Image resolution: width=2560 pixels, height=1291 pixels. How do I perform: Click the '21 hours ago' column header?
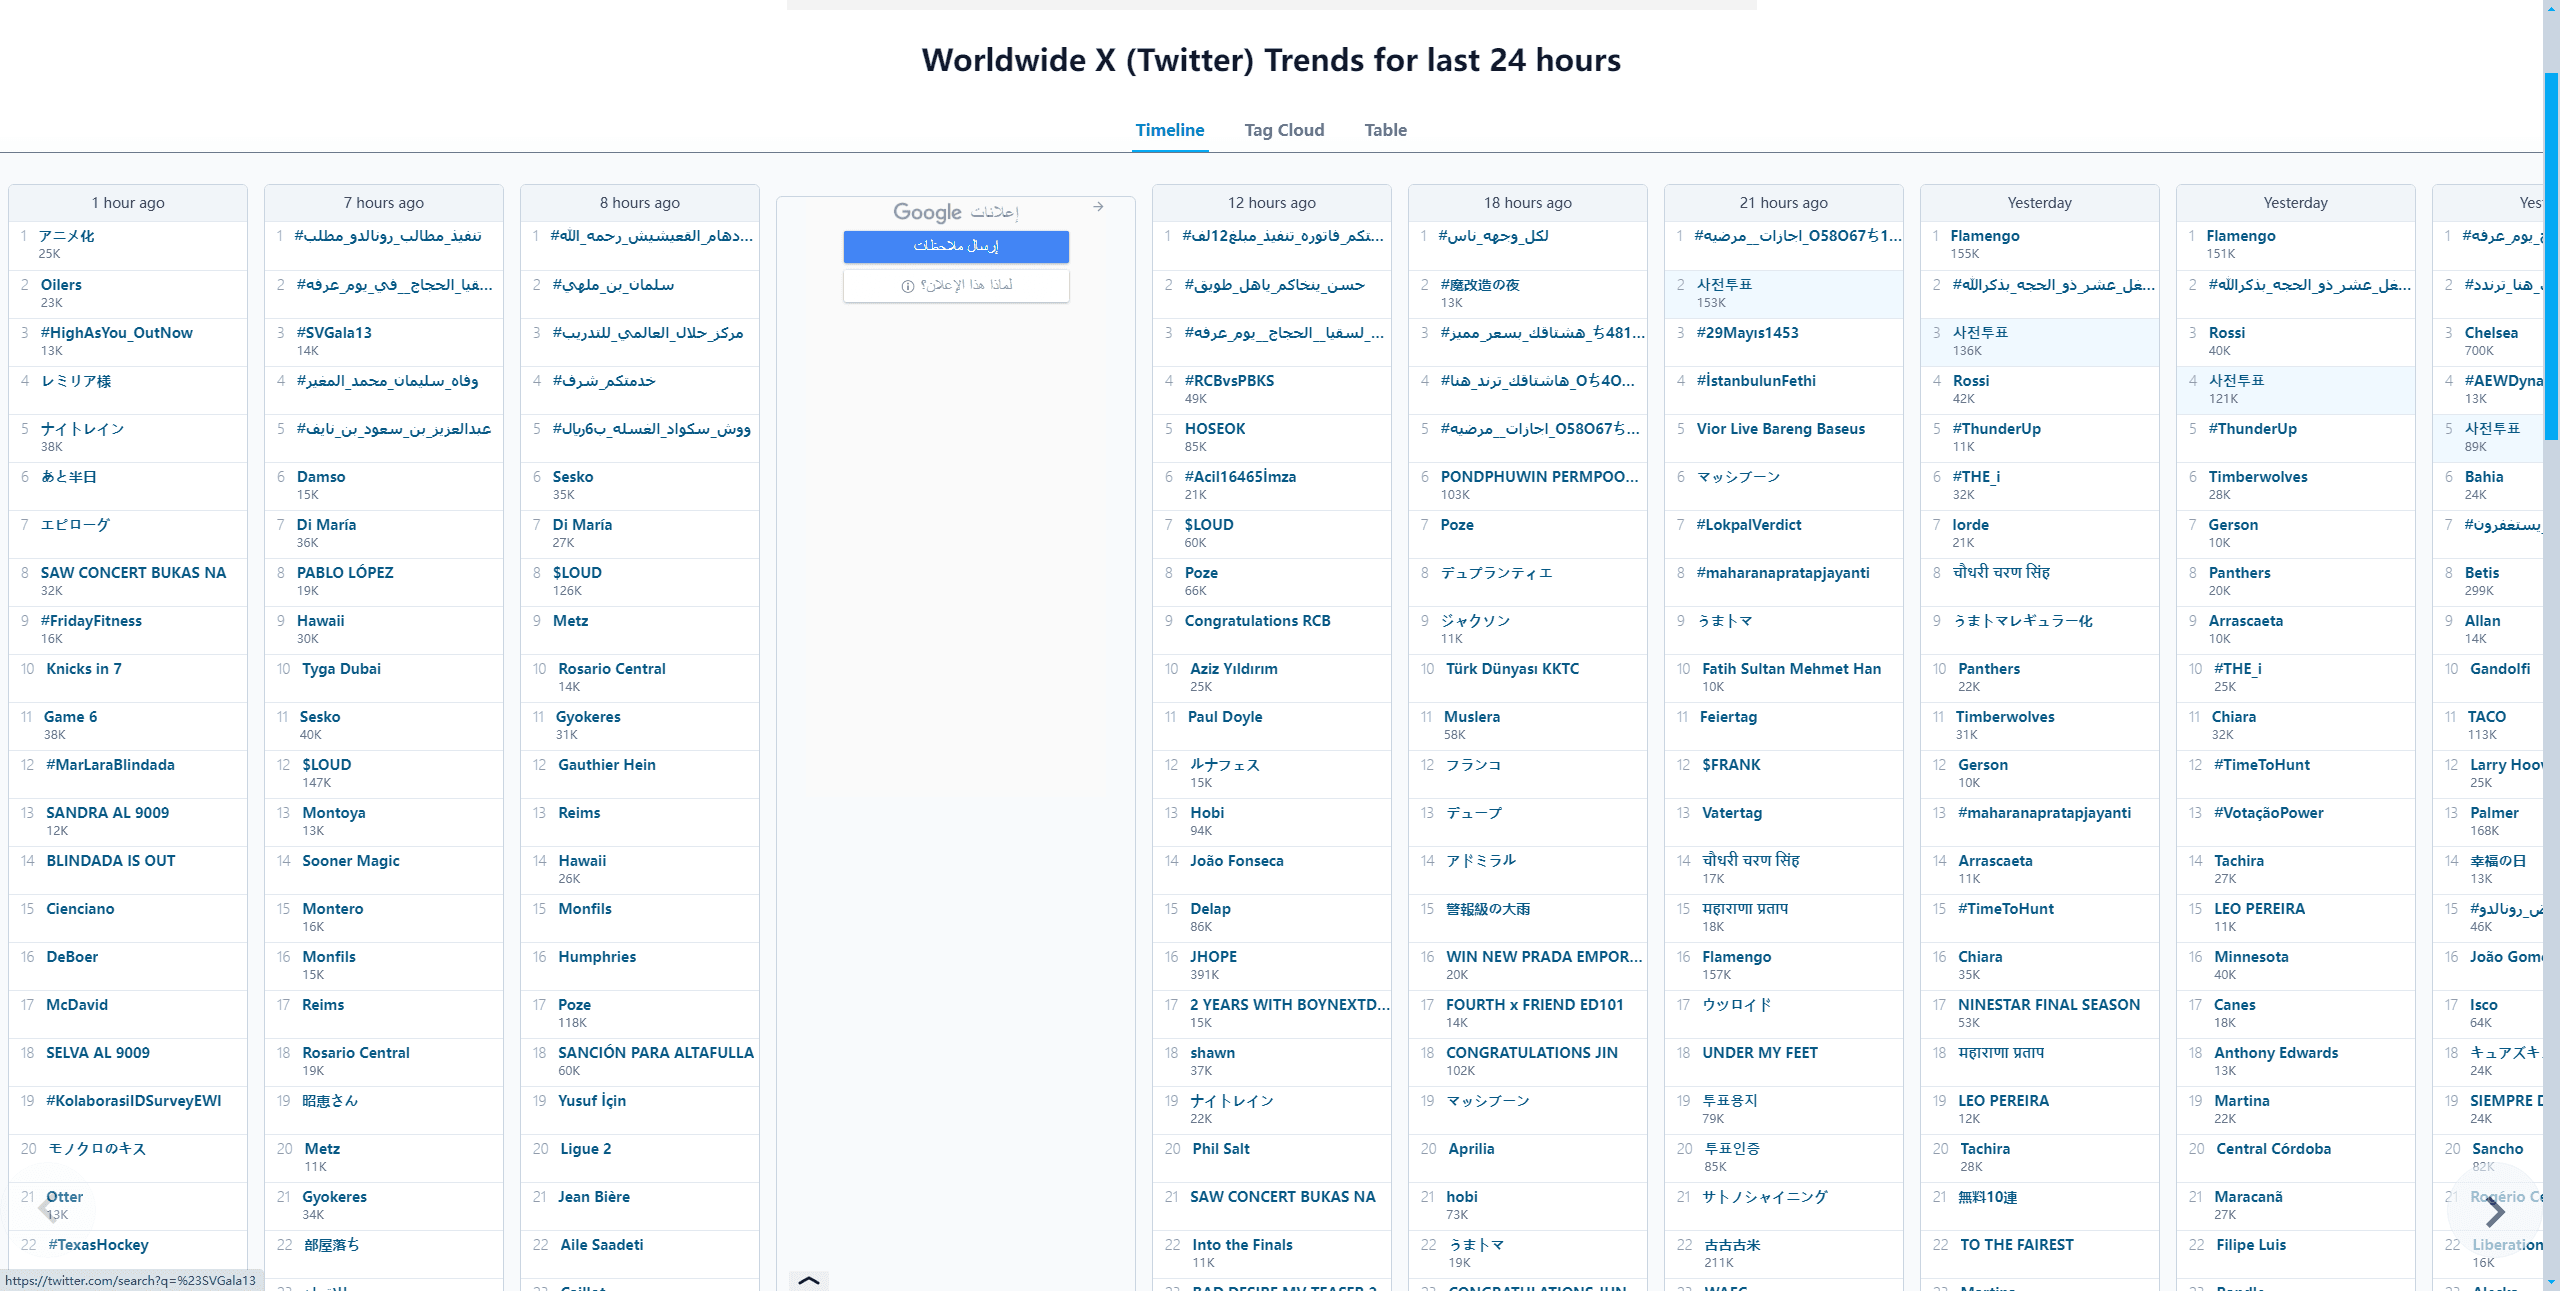[1783, 203]
